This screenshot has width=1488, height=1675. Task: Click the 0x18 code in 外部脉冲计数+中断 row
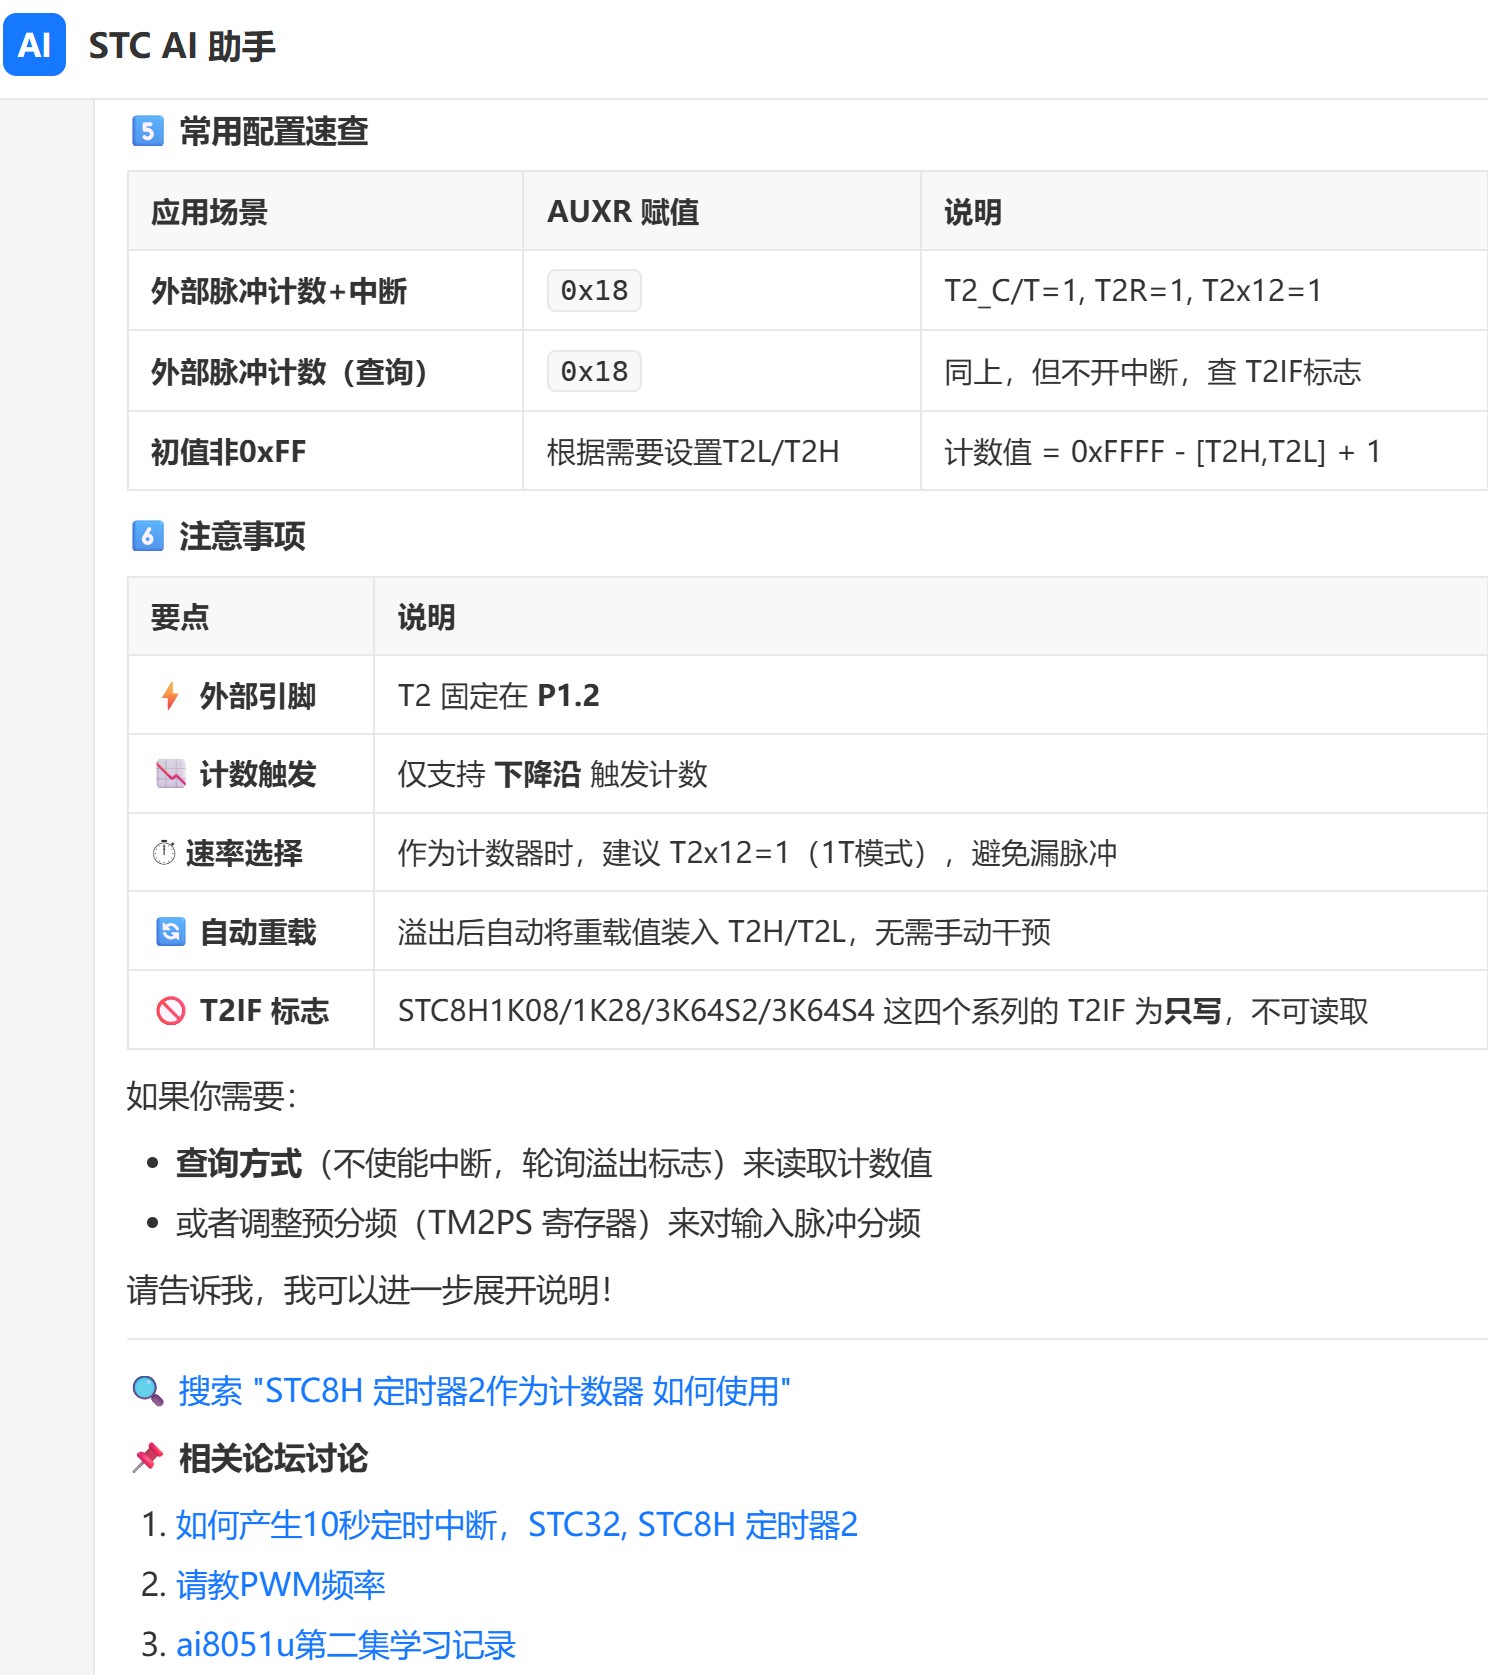[x=594, y=290]
